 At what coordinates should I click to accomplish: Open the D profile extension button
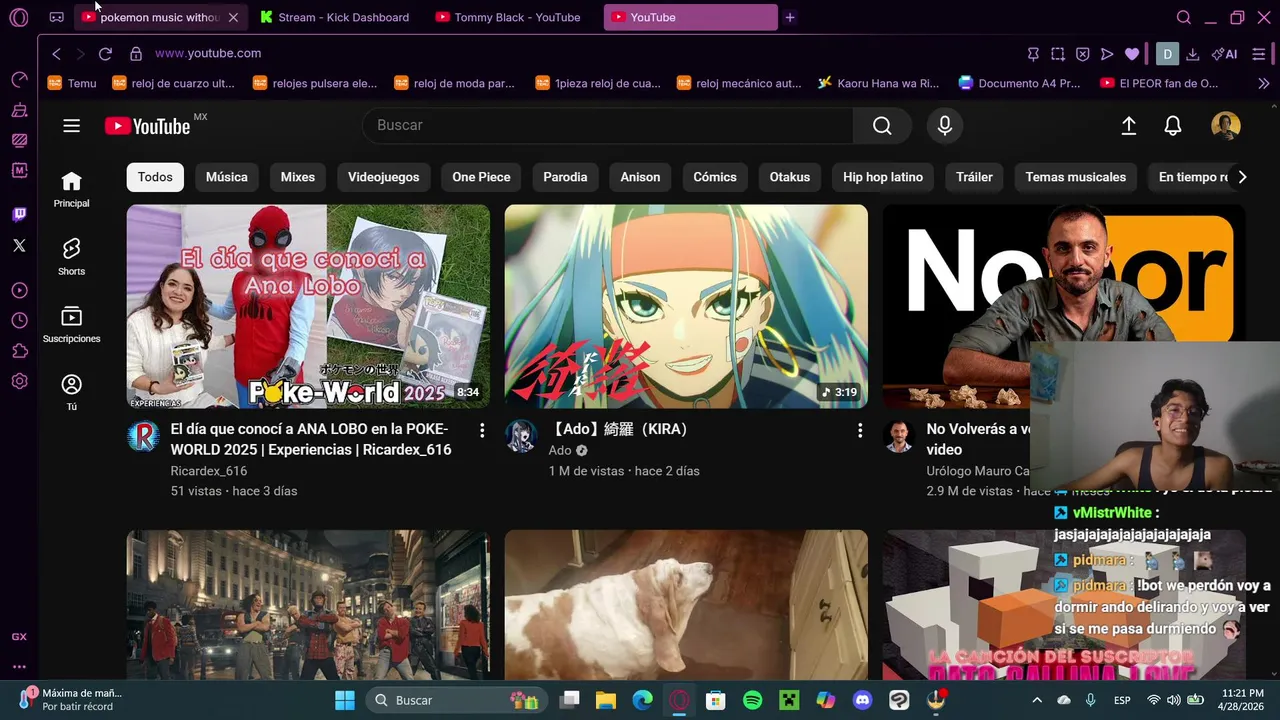click(x=1167, y=54)
